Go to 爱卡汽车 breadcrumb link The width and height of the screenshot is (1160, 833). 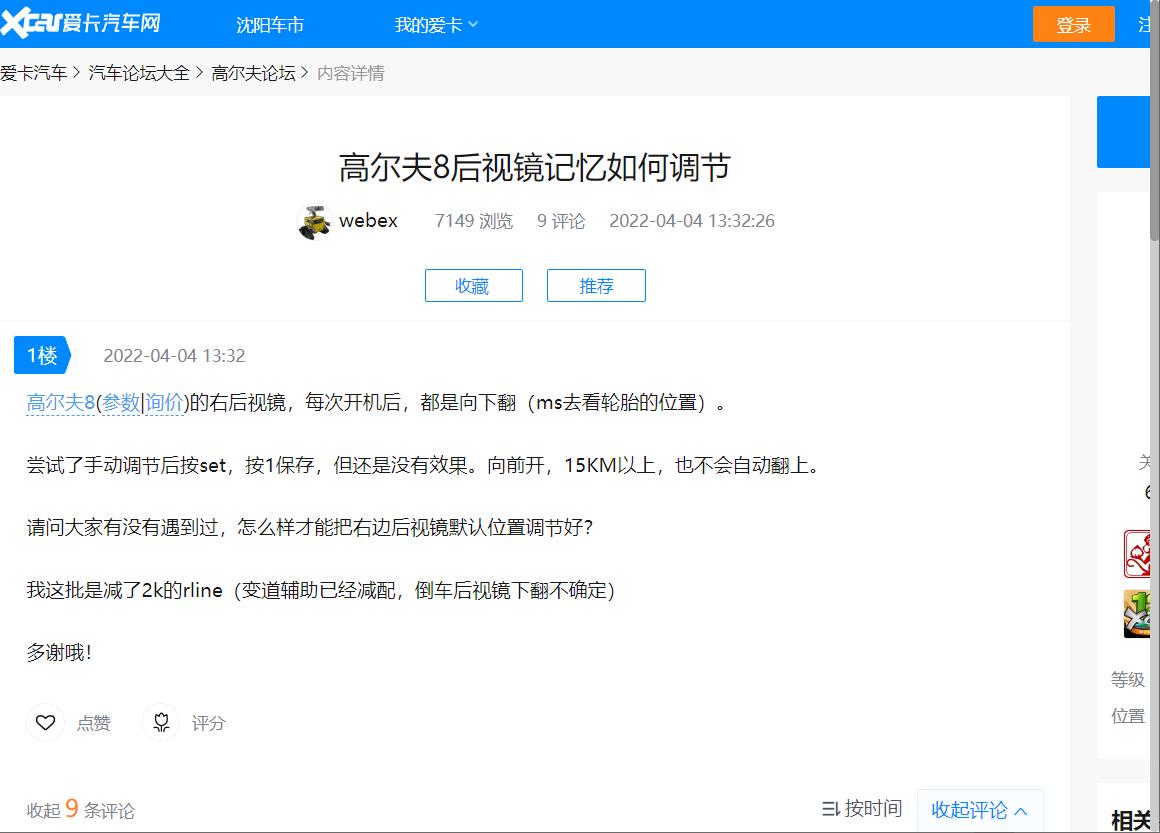click(x=33, y=72)
